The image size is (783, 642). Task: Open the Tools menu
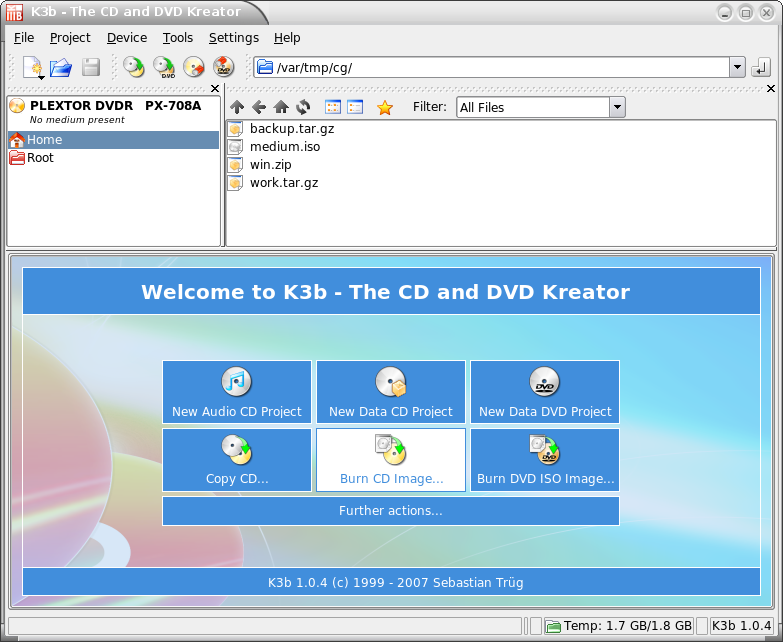coord(178,38)
